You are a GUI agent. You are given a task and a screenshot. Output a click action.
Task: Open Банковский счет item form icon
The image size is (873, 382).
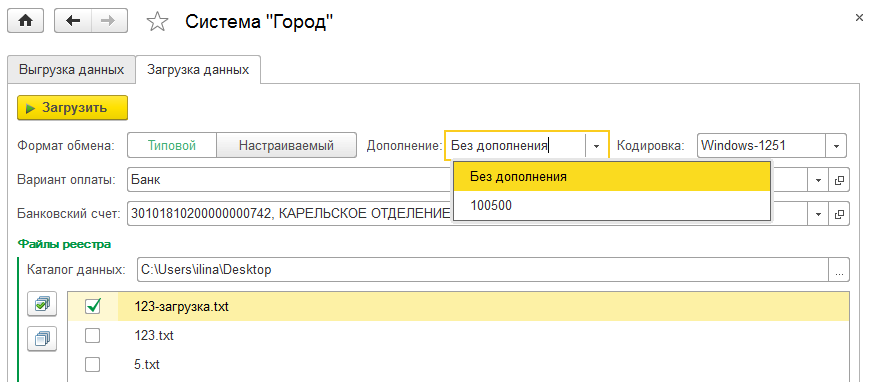click(840, 214)
